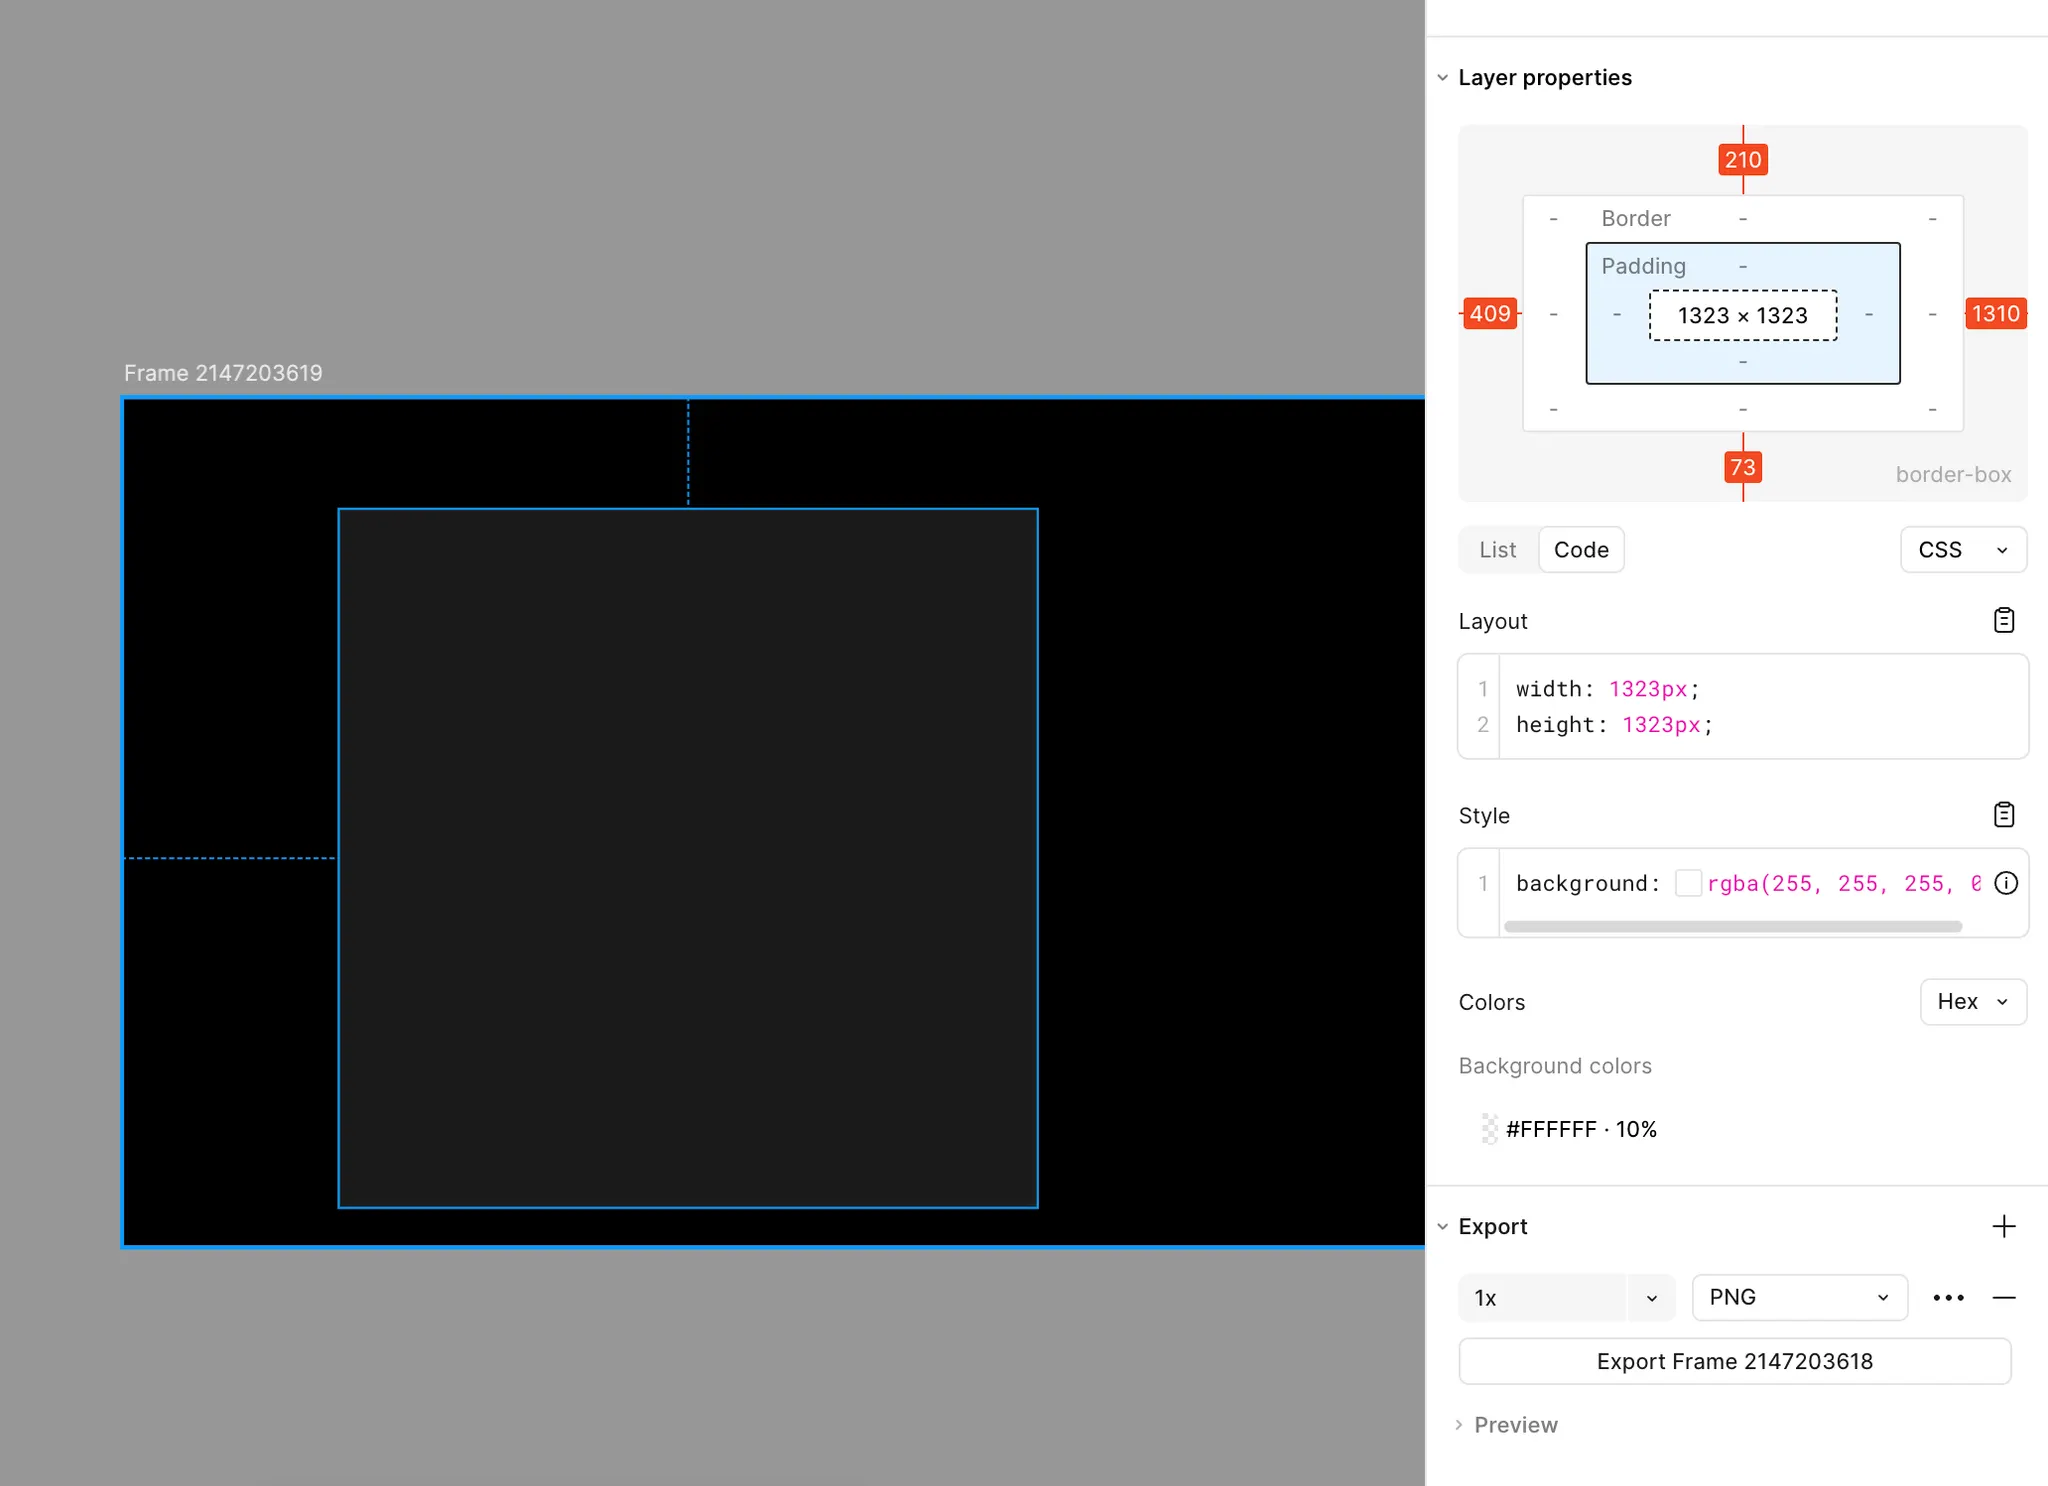Copy the Style code with clipboard icon
This screenshot has height=1486, width=2048.
pos(2003,815)
